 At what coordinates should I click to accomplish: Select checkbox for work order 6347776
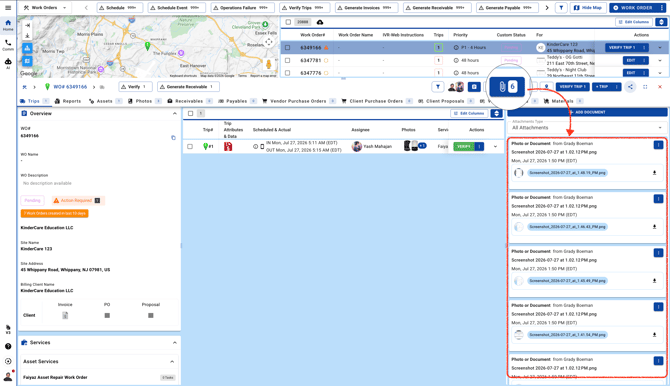pos(288,73)
